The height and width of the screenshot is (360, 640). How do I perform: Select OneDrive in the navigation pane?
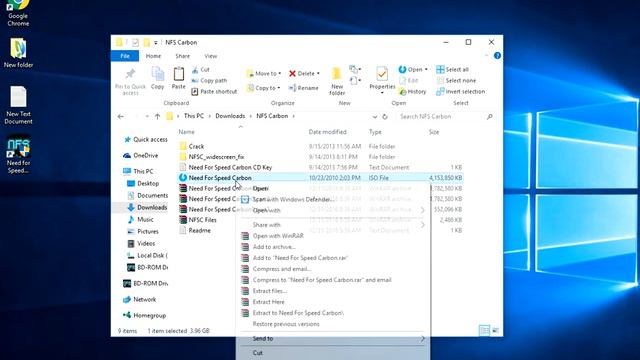pyautogui.click(x=140, y=156)
